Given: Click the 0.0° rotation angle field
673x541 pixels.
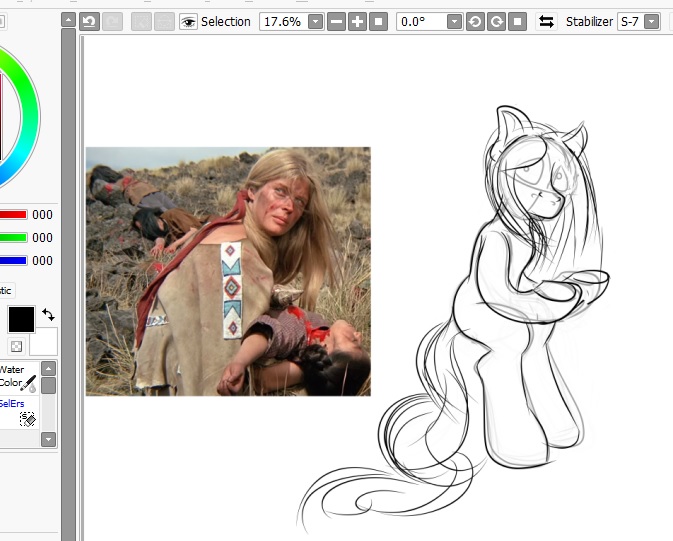Looking at the screenshot, I should click(x=421, y=21).
